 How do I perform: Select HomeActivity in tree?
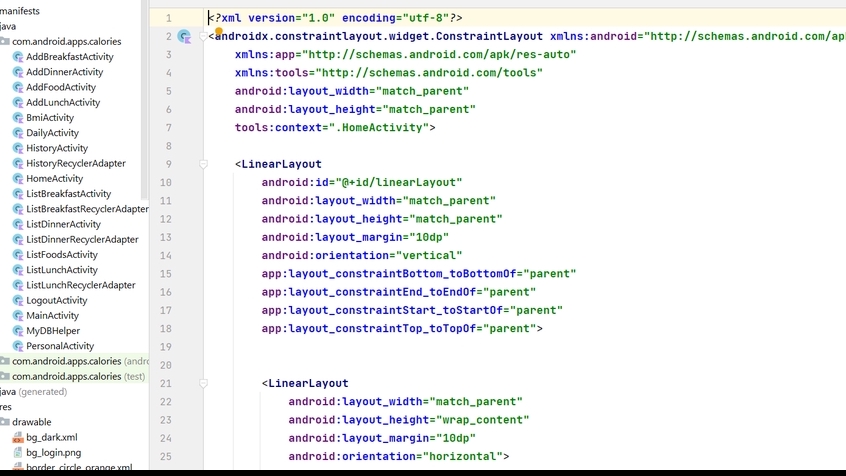click(x=54, y=179)
